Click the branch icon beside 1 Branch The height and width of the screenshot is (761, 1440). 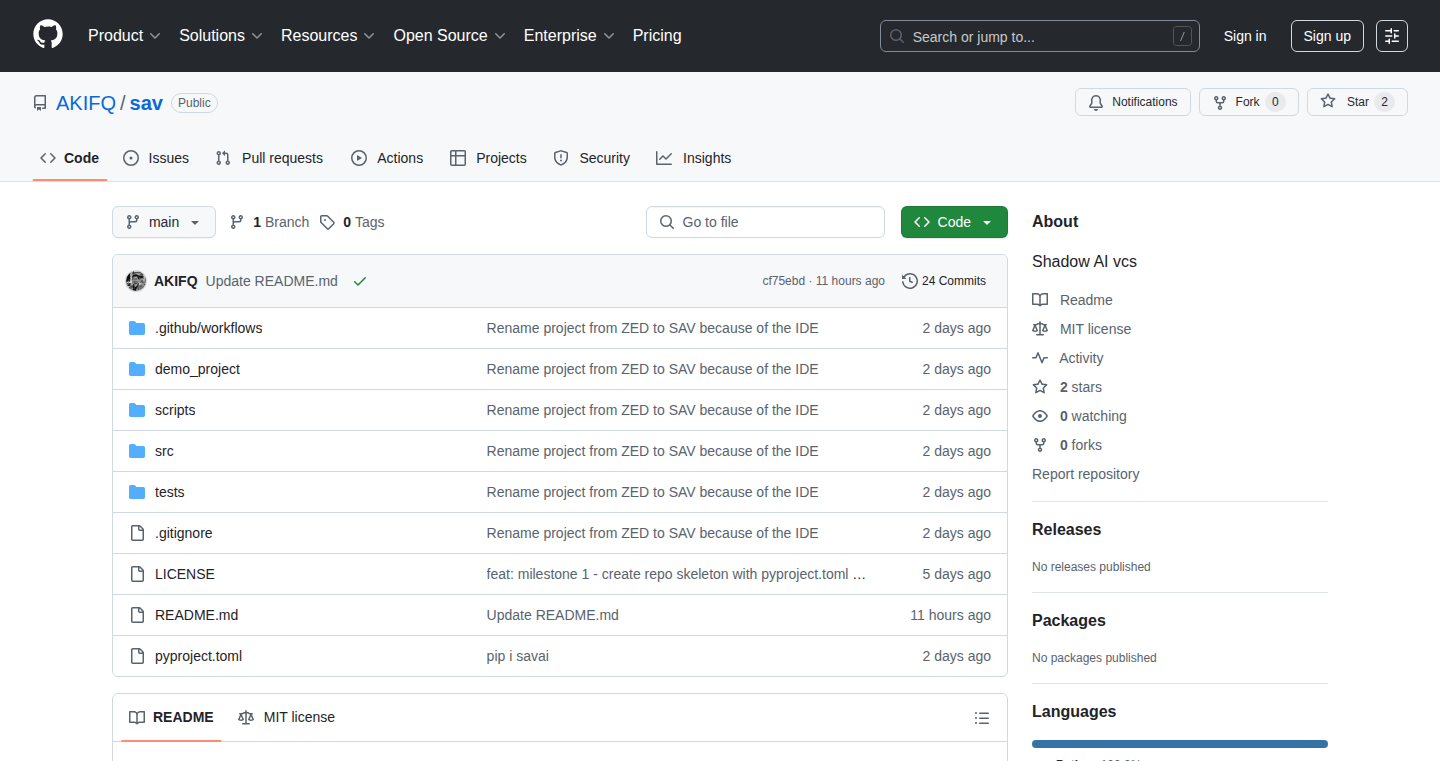click(x=237, y=222)
